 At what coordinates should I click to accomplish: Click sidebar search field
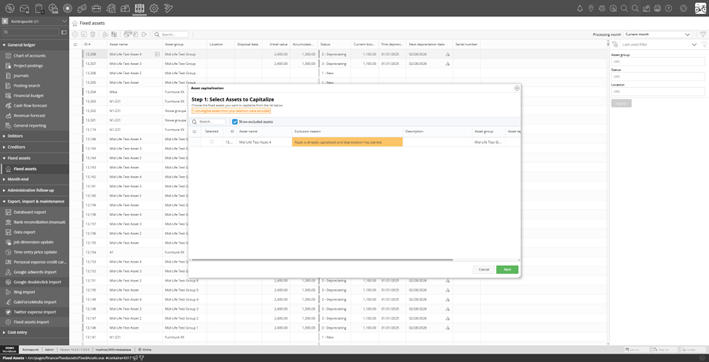(31, 33)
